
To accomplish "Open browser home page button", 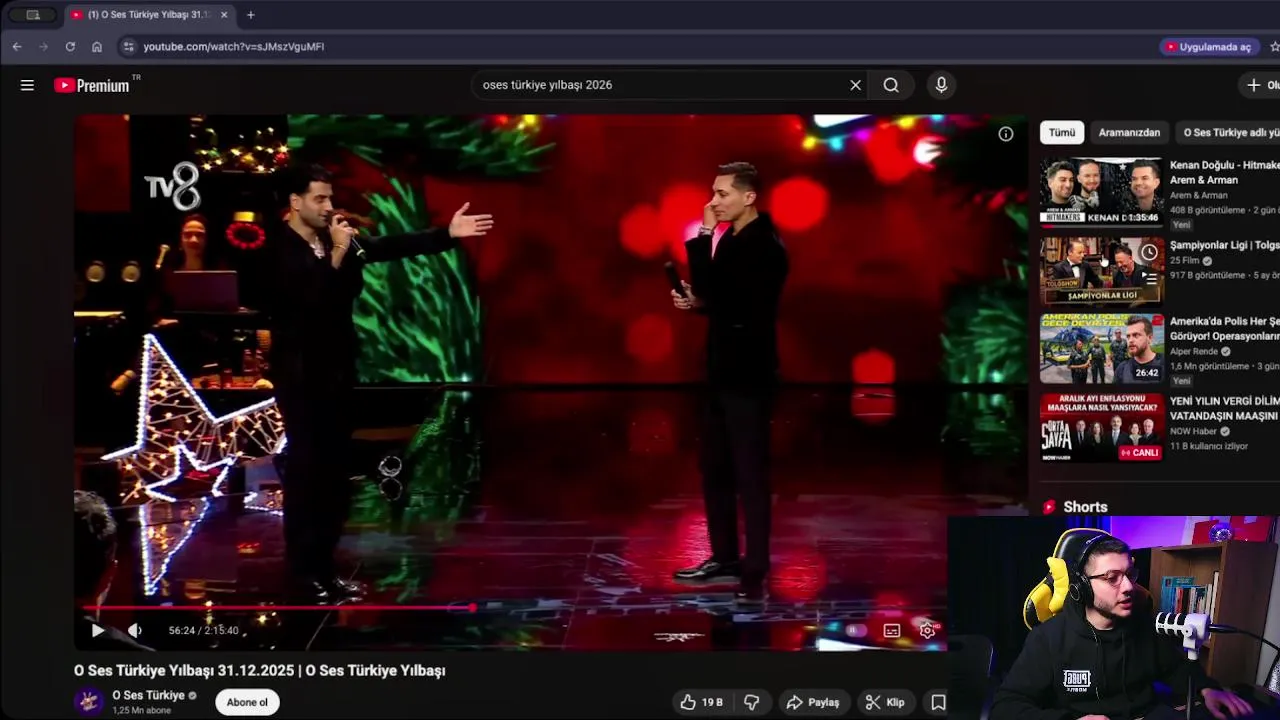I will tap(97, 46).
